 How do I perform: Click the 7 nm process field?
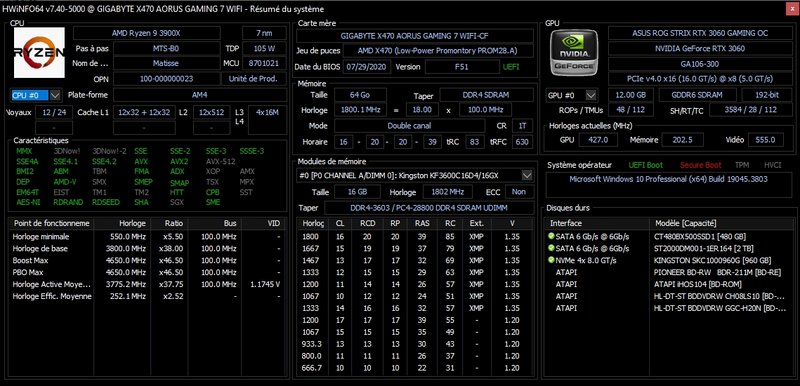[264, 33]
